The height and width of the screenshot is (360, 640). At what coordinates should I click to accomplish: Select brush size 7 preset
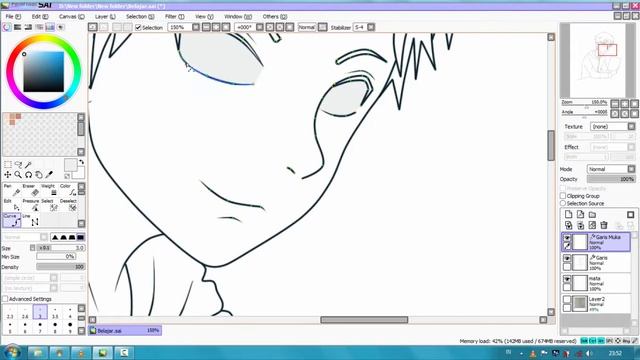tap(40, 328)
